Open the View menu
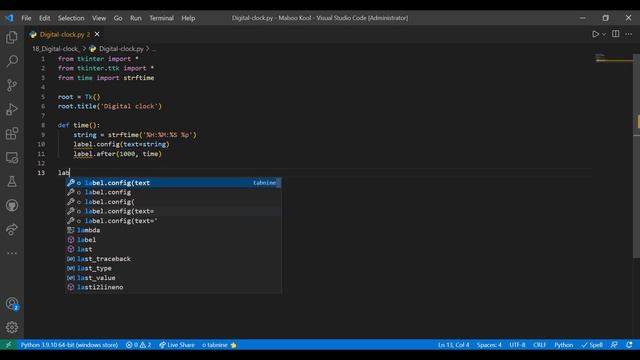Screen dimensions: 640x360 click(x=99, y=18)
